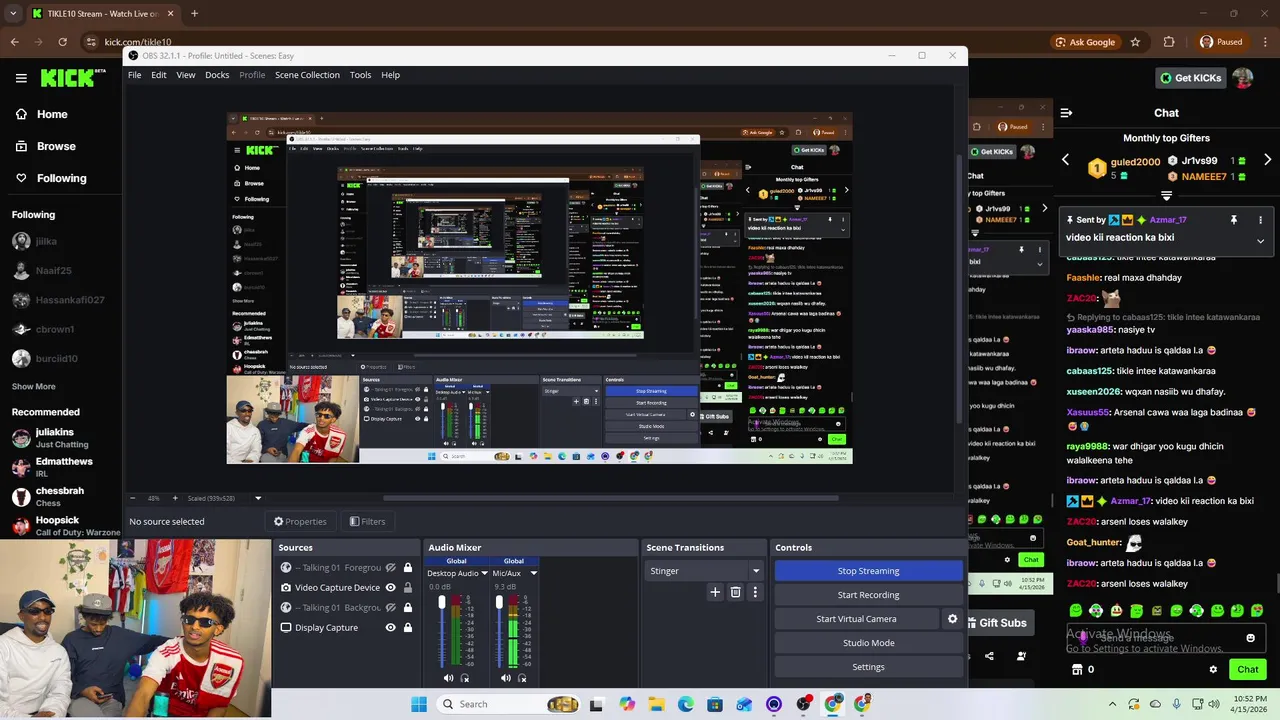Open OBS Edit menu
This screenshot has height=720, width=1280.
point(159,75)
